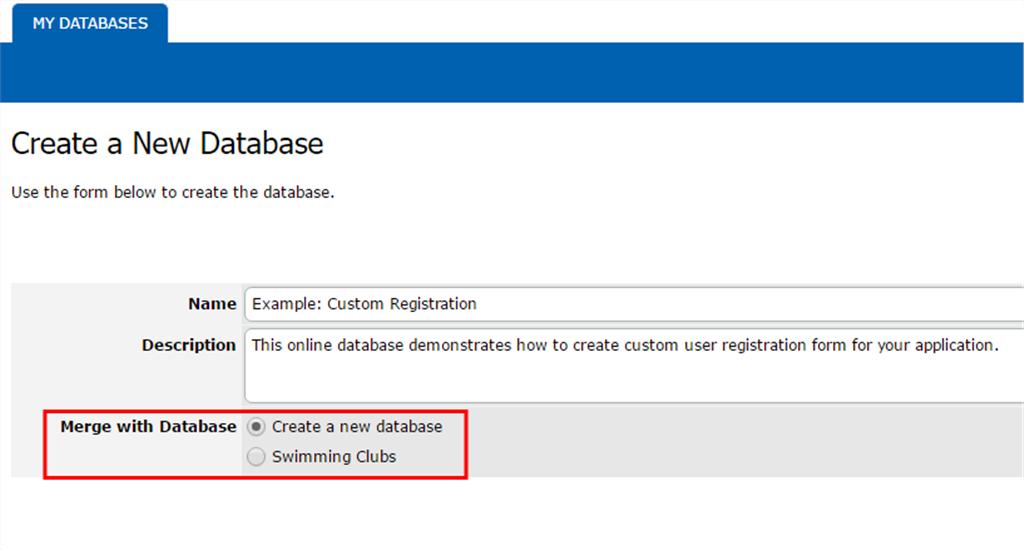The height and width of the screenshot is (550, 1024).
Task: Click the Name input field
Action: click(x=633, y=304)
